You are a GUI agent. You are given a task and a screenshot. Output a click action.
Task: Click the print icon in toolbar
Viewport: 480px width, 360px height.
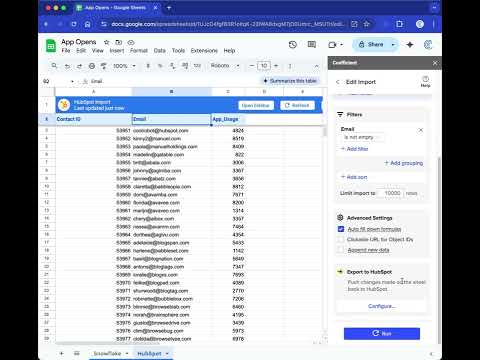(x=92, y=66)
